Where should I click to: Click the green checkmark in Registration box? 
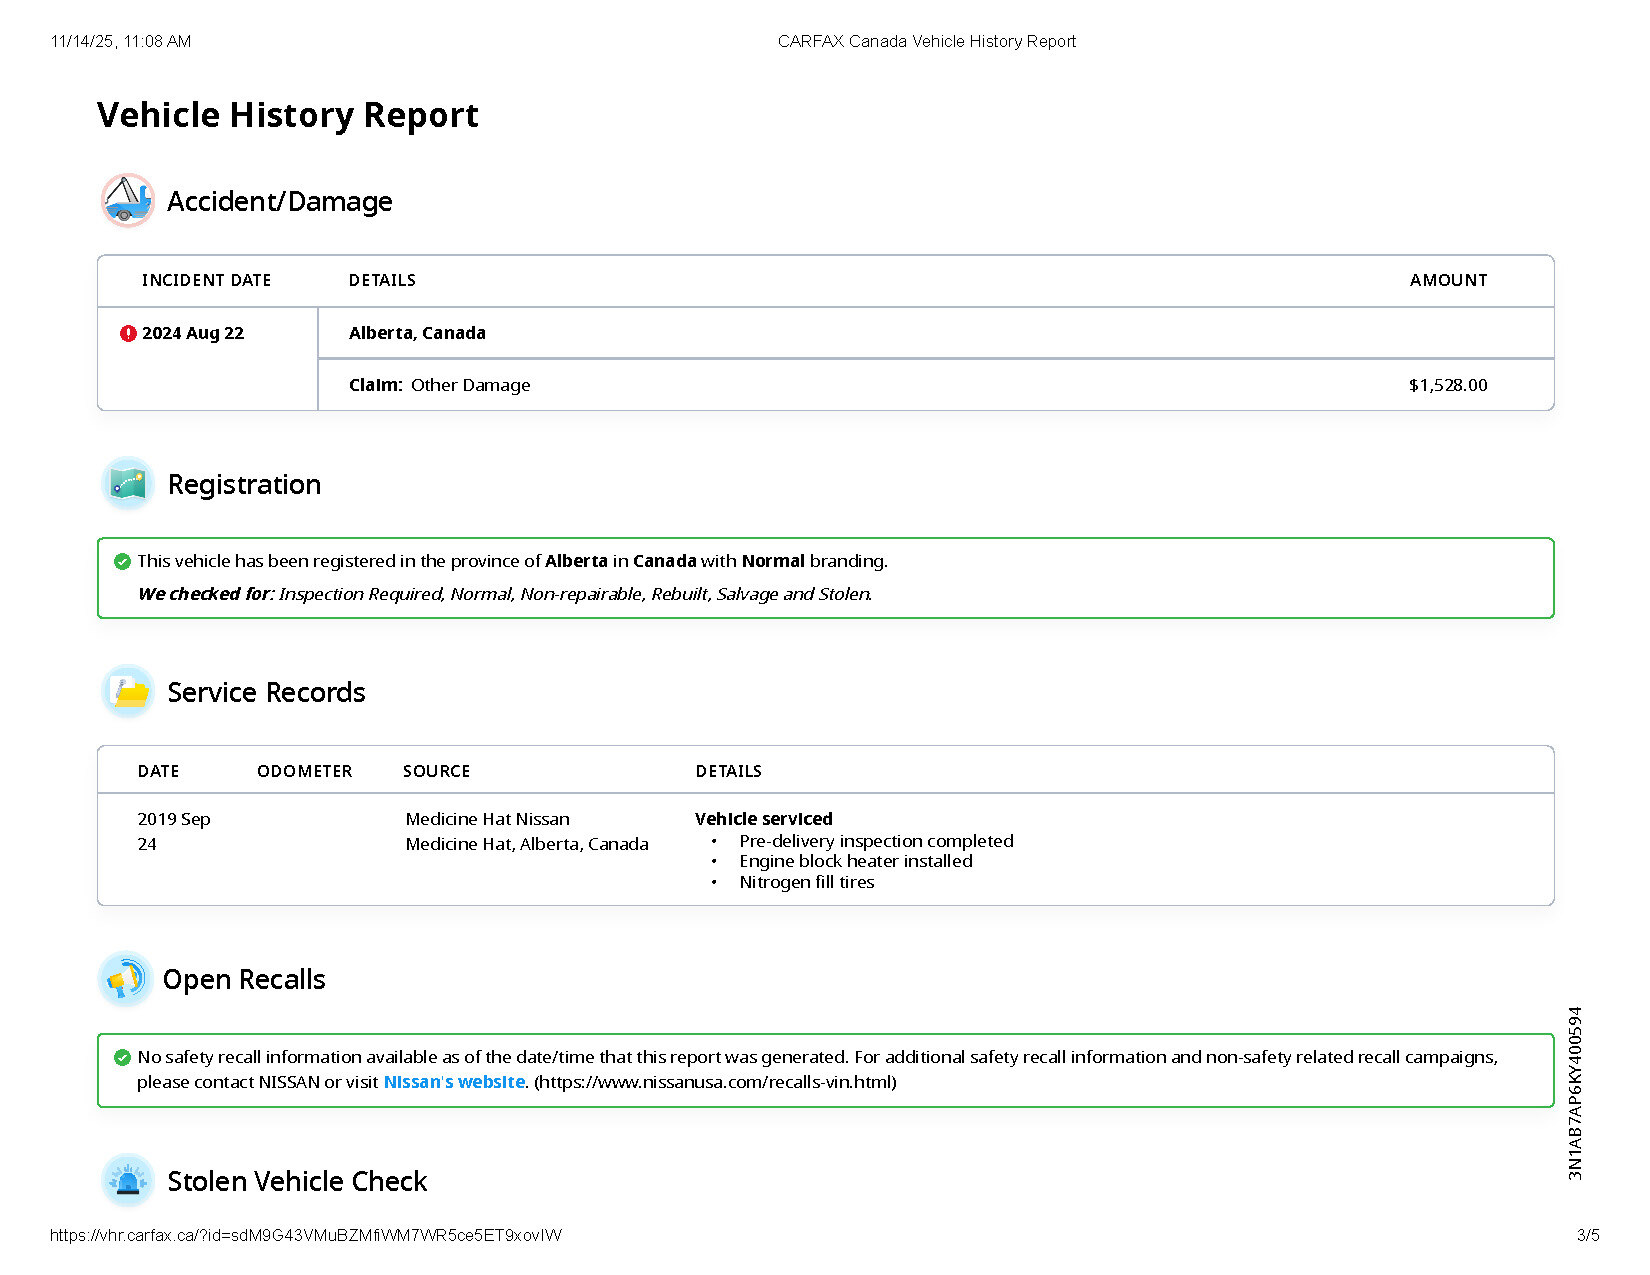point(122,561)
